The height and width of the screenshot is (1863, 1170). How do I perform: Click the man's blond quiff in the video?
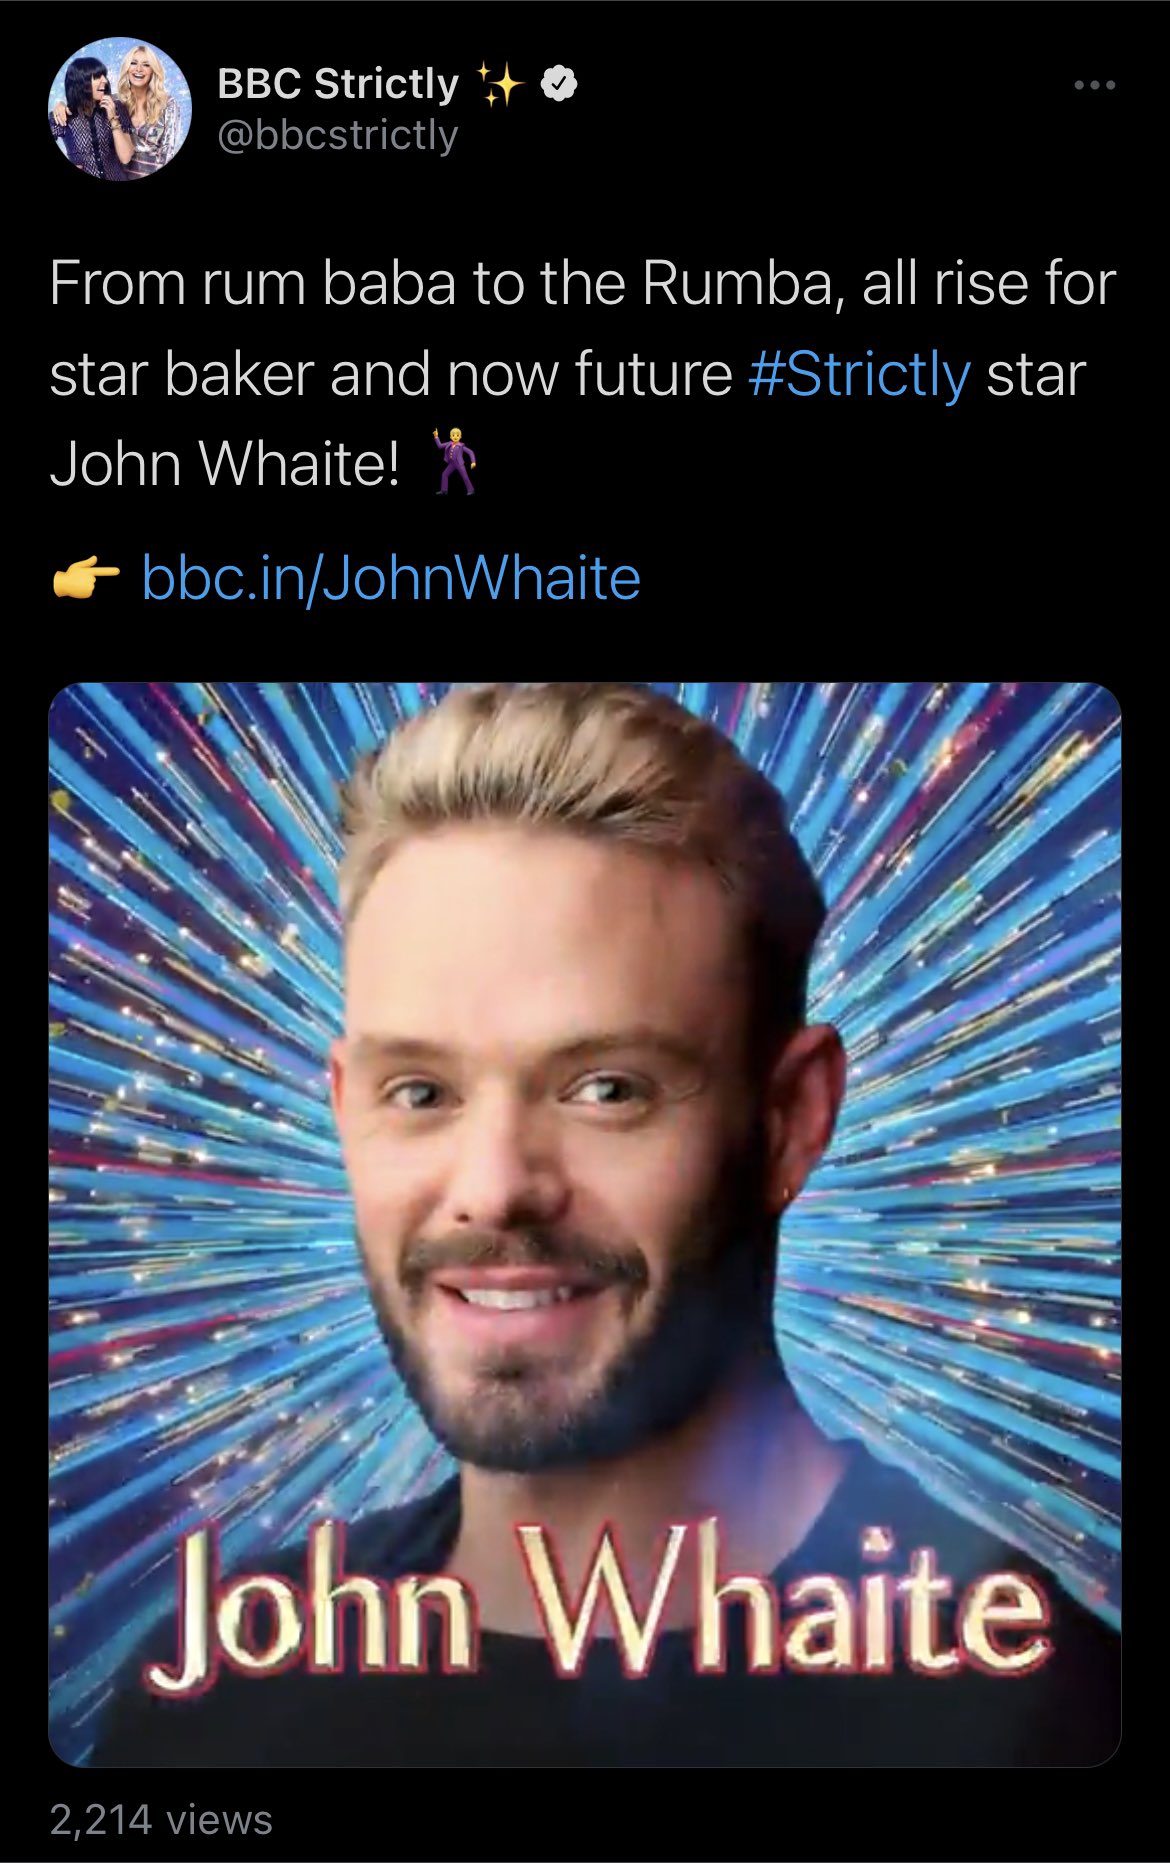580,780
